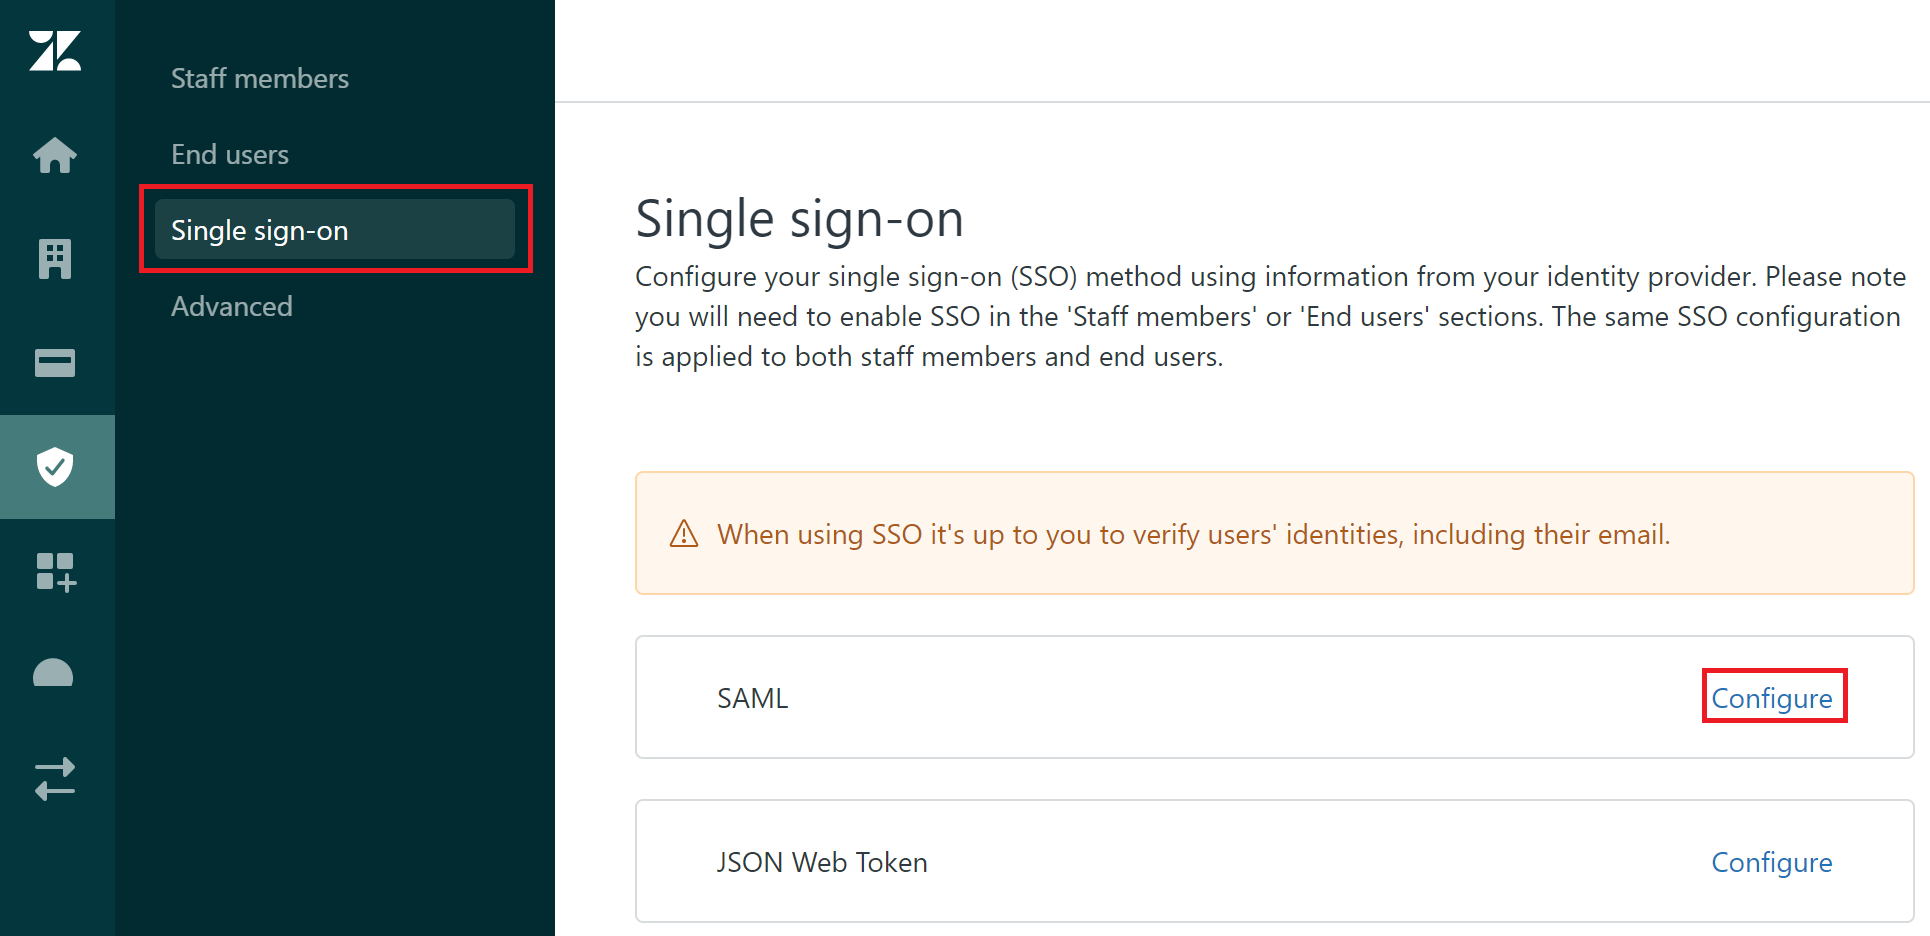Click the half-dome icon in sidebar
The width and height of the screenshot is (1930, 936).
(x=53, y=674)
